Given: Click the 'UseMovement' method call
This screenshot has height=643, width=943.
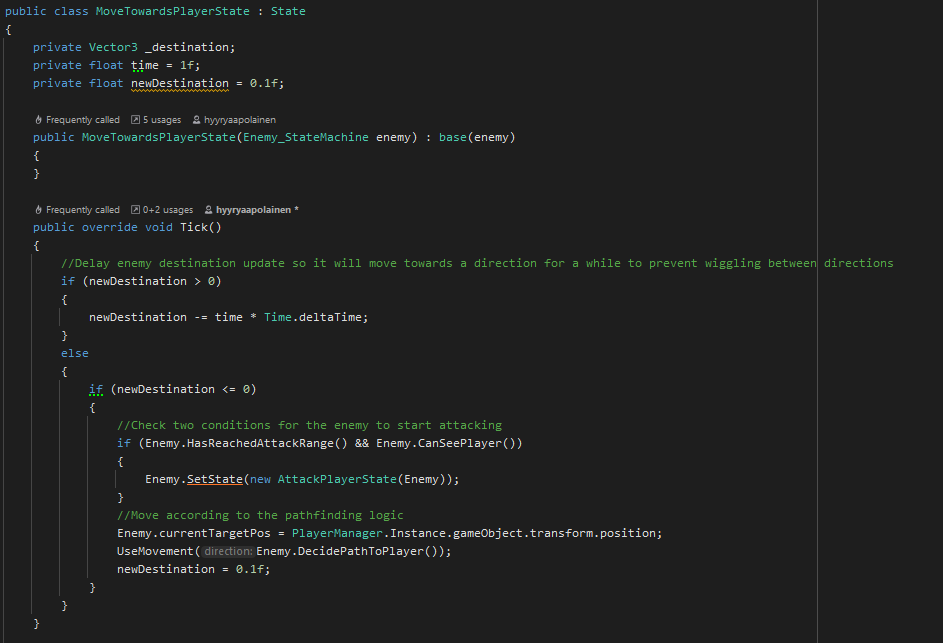Looking at the screenshot, I should click(155, 552).
